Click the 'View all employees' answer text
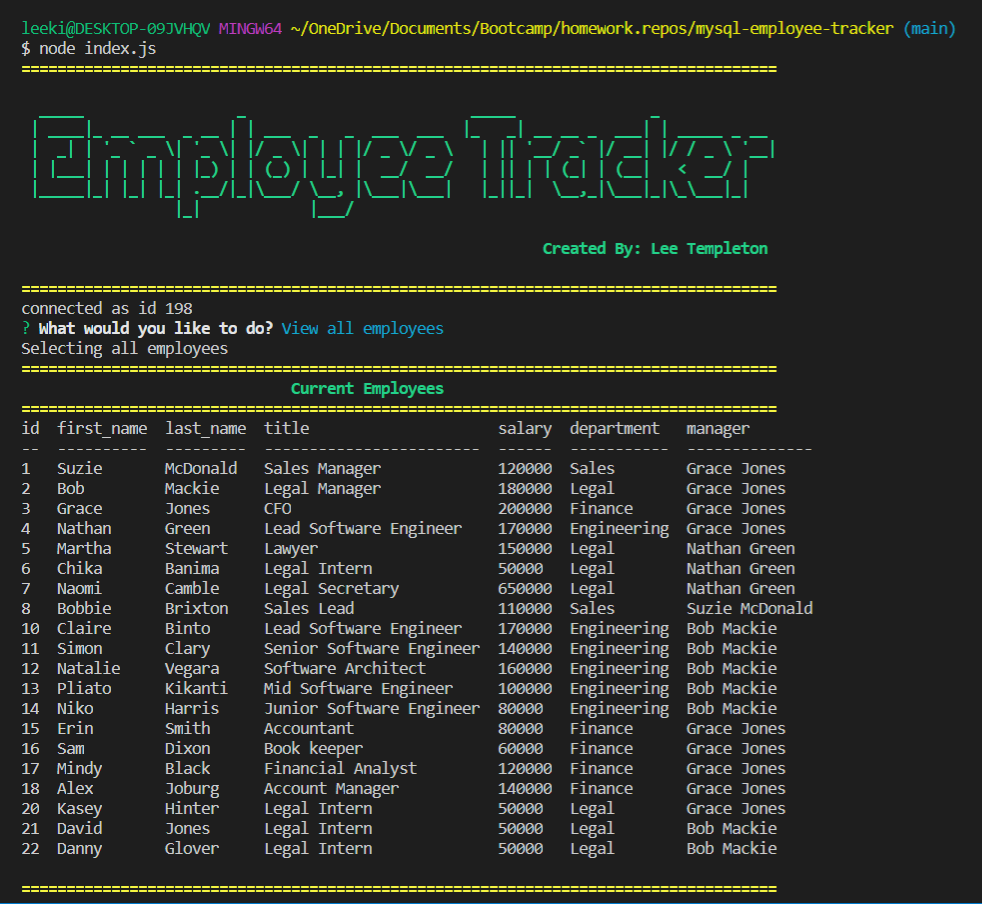982x904 pixels. click(x=363, y=328)
